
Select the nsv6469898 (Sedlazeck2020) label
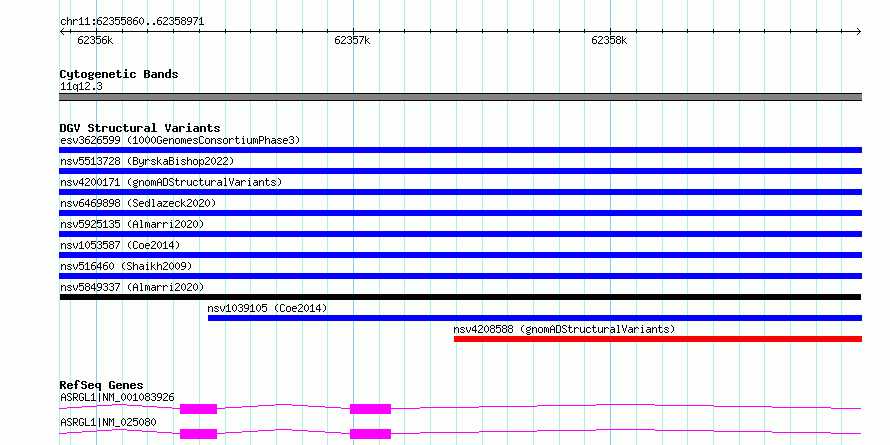click(138, 203)
